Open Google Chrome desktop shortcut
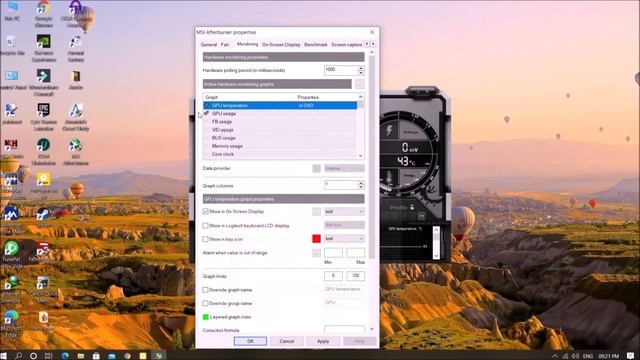 coord(44,13)
